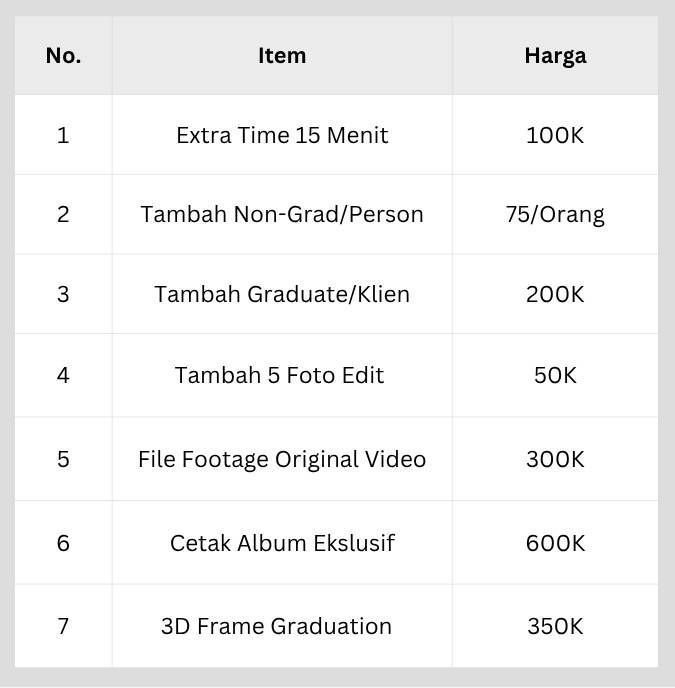Select row number 7 cell
The height and width of the screenshot is (688, 675).
click(63, 626)
